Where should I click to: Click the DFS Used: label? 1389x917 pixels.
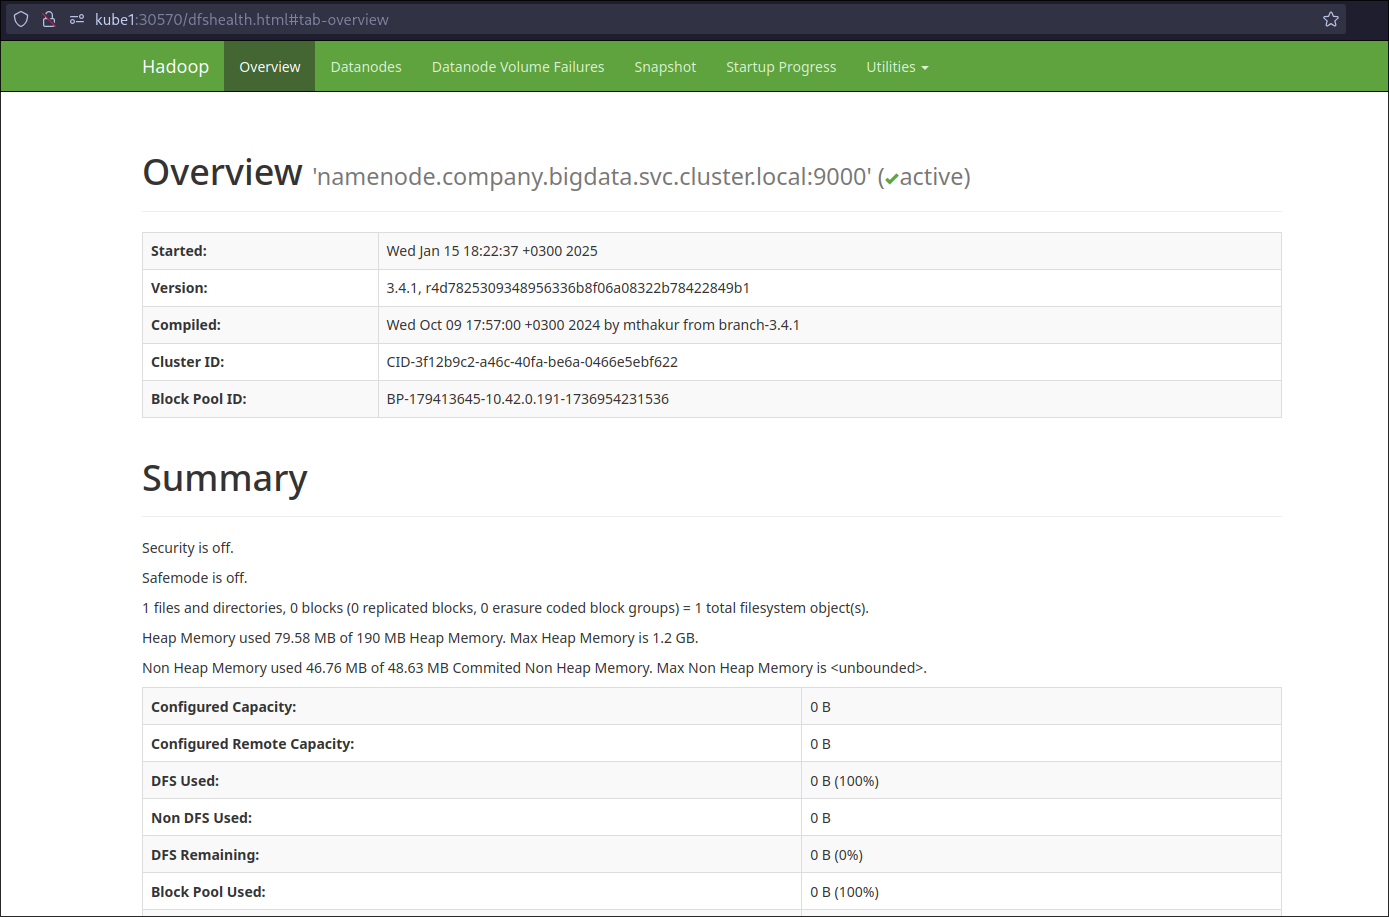click(185, 781)
